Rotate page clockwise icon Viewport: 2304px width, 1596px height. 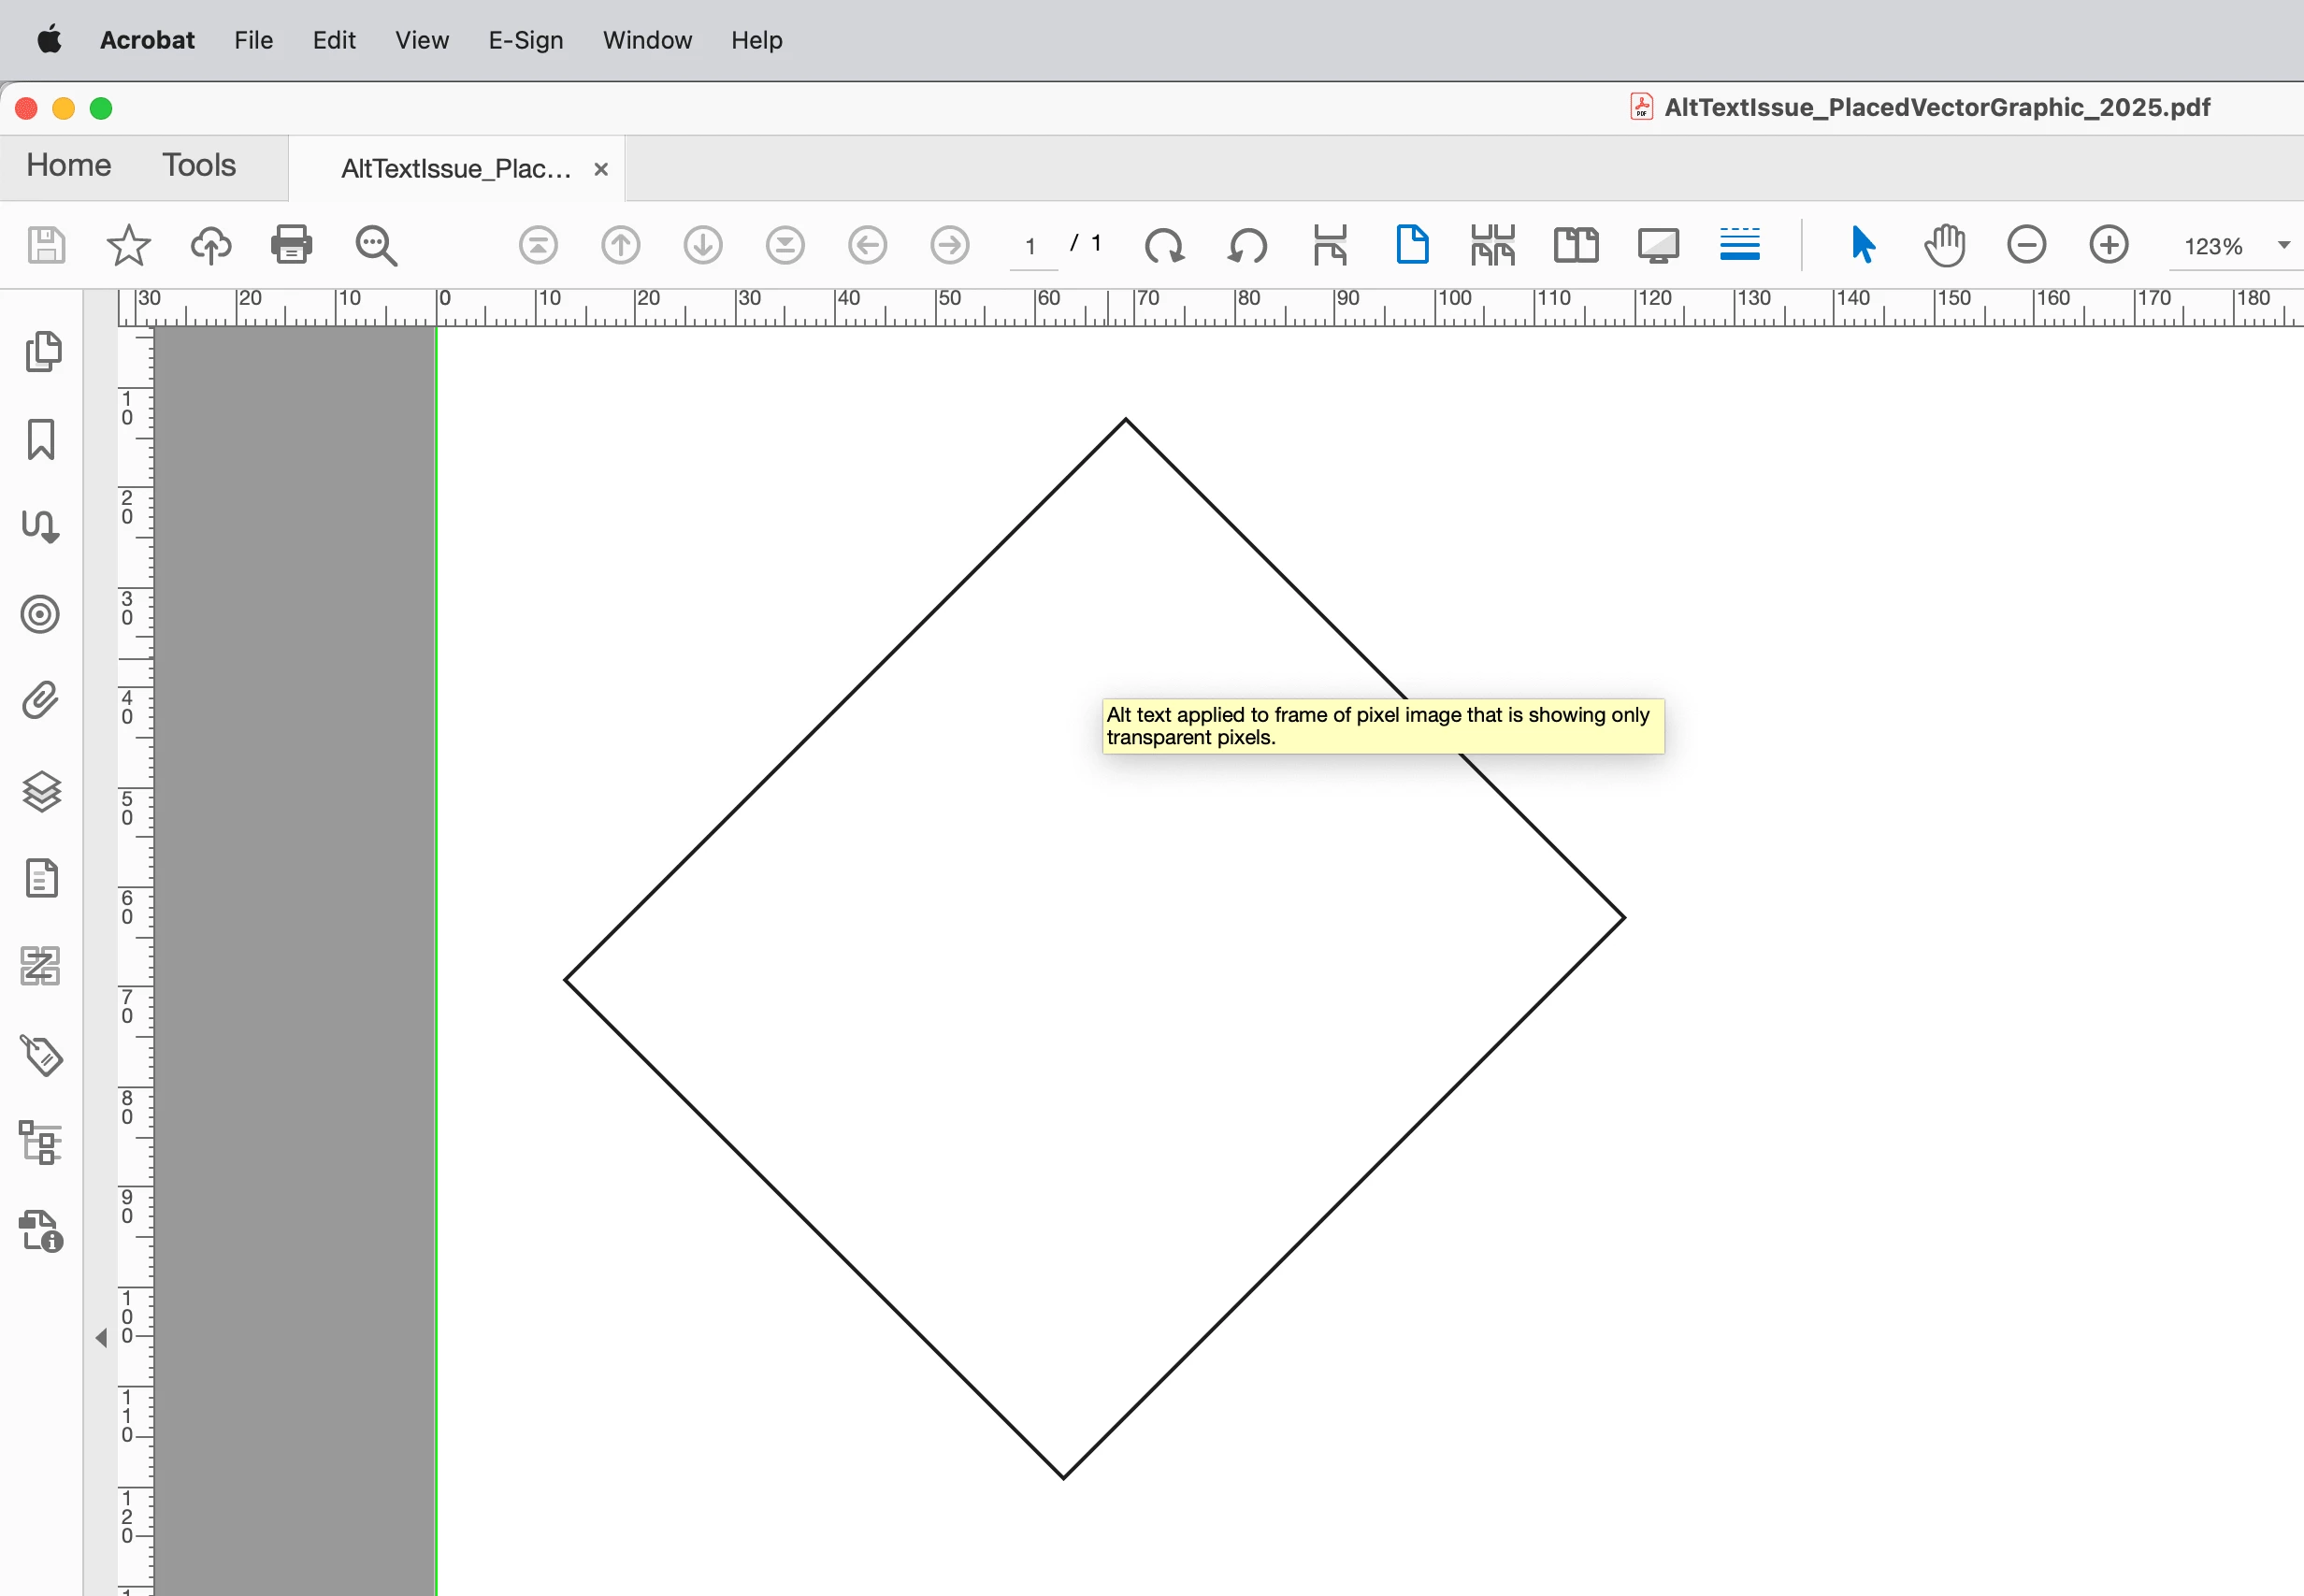[x=1165, y=245]
